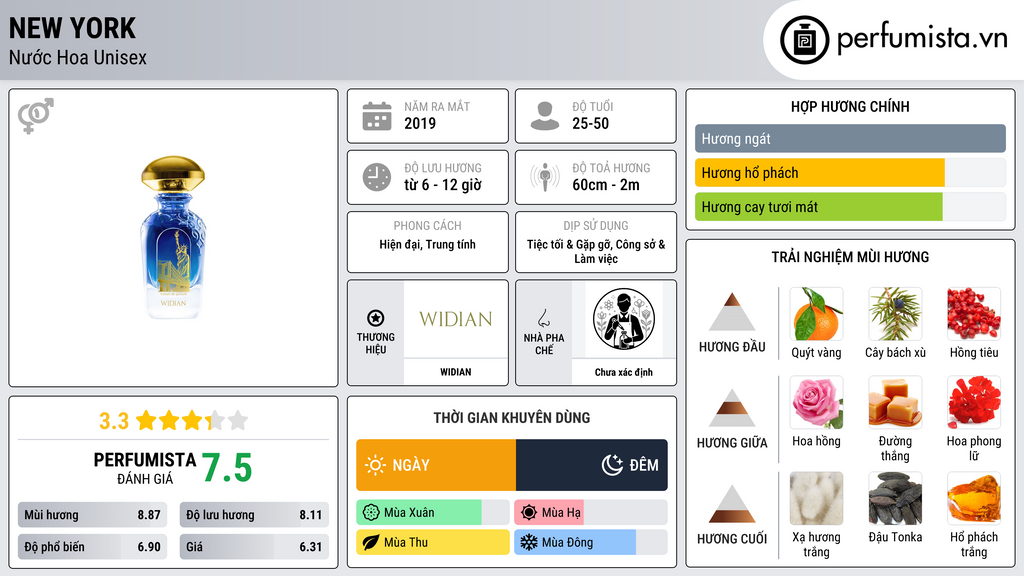The image size is (1024, 576).
Task: Click the leaf icon for Mùa Thu
Action: [371, 542]
